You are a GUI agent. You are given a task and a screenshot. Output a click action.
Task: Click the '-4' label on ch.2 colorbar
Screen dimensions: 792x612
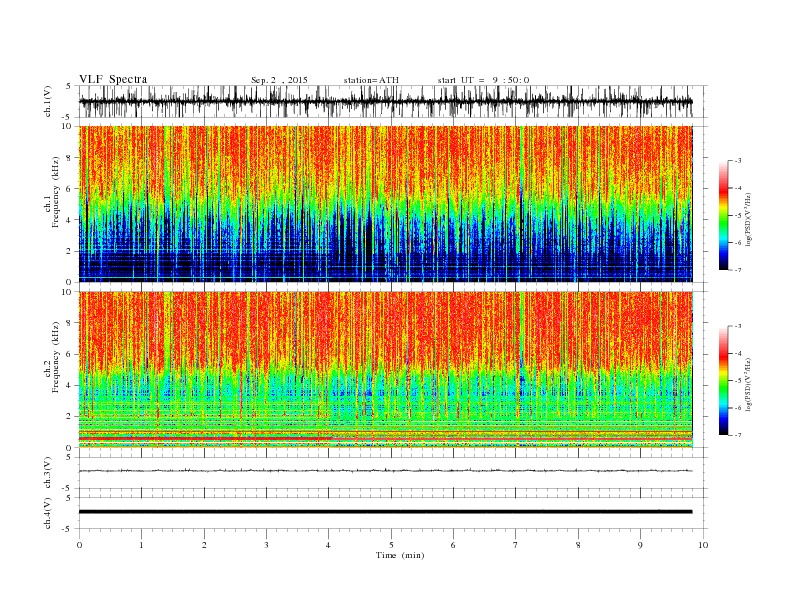tap(737, 353)
